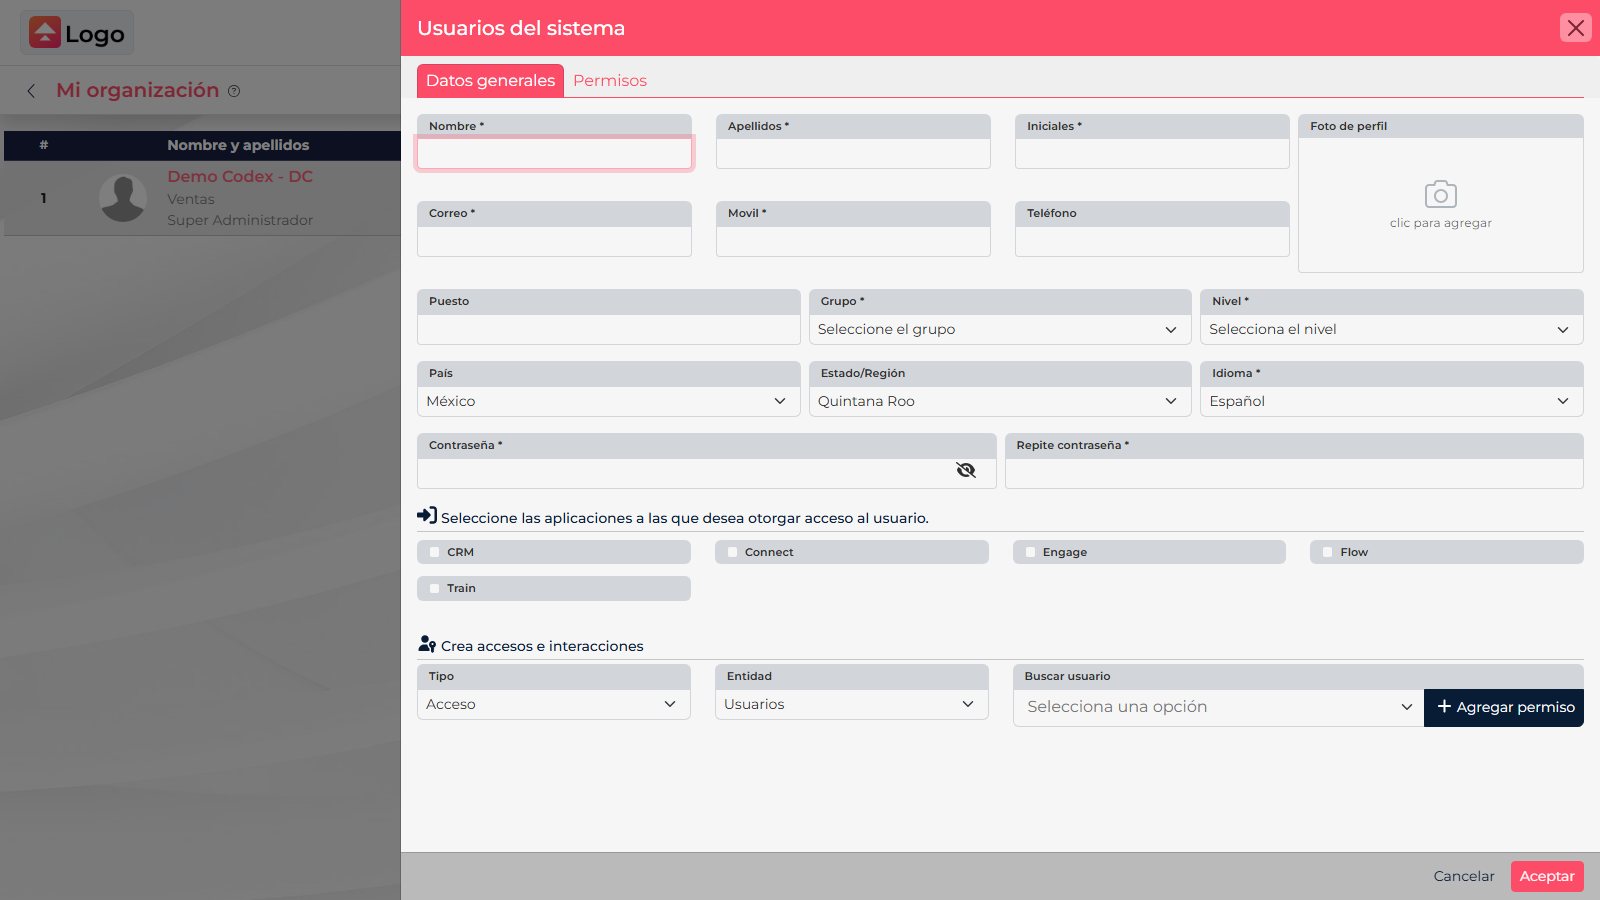Select the Datos generales tab

[x=490, y=81]
